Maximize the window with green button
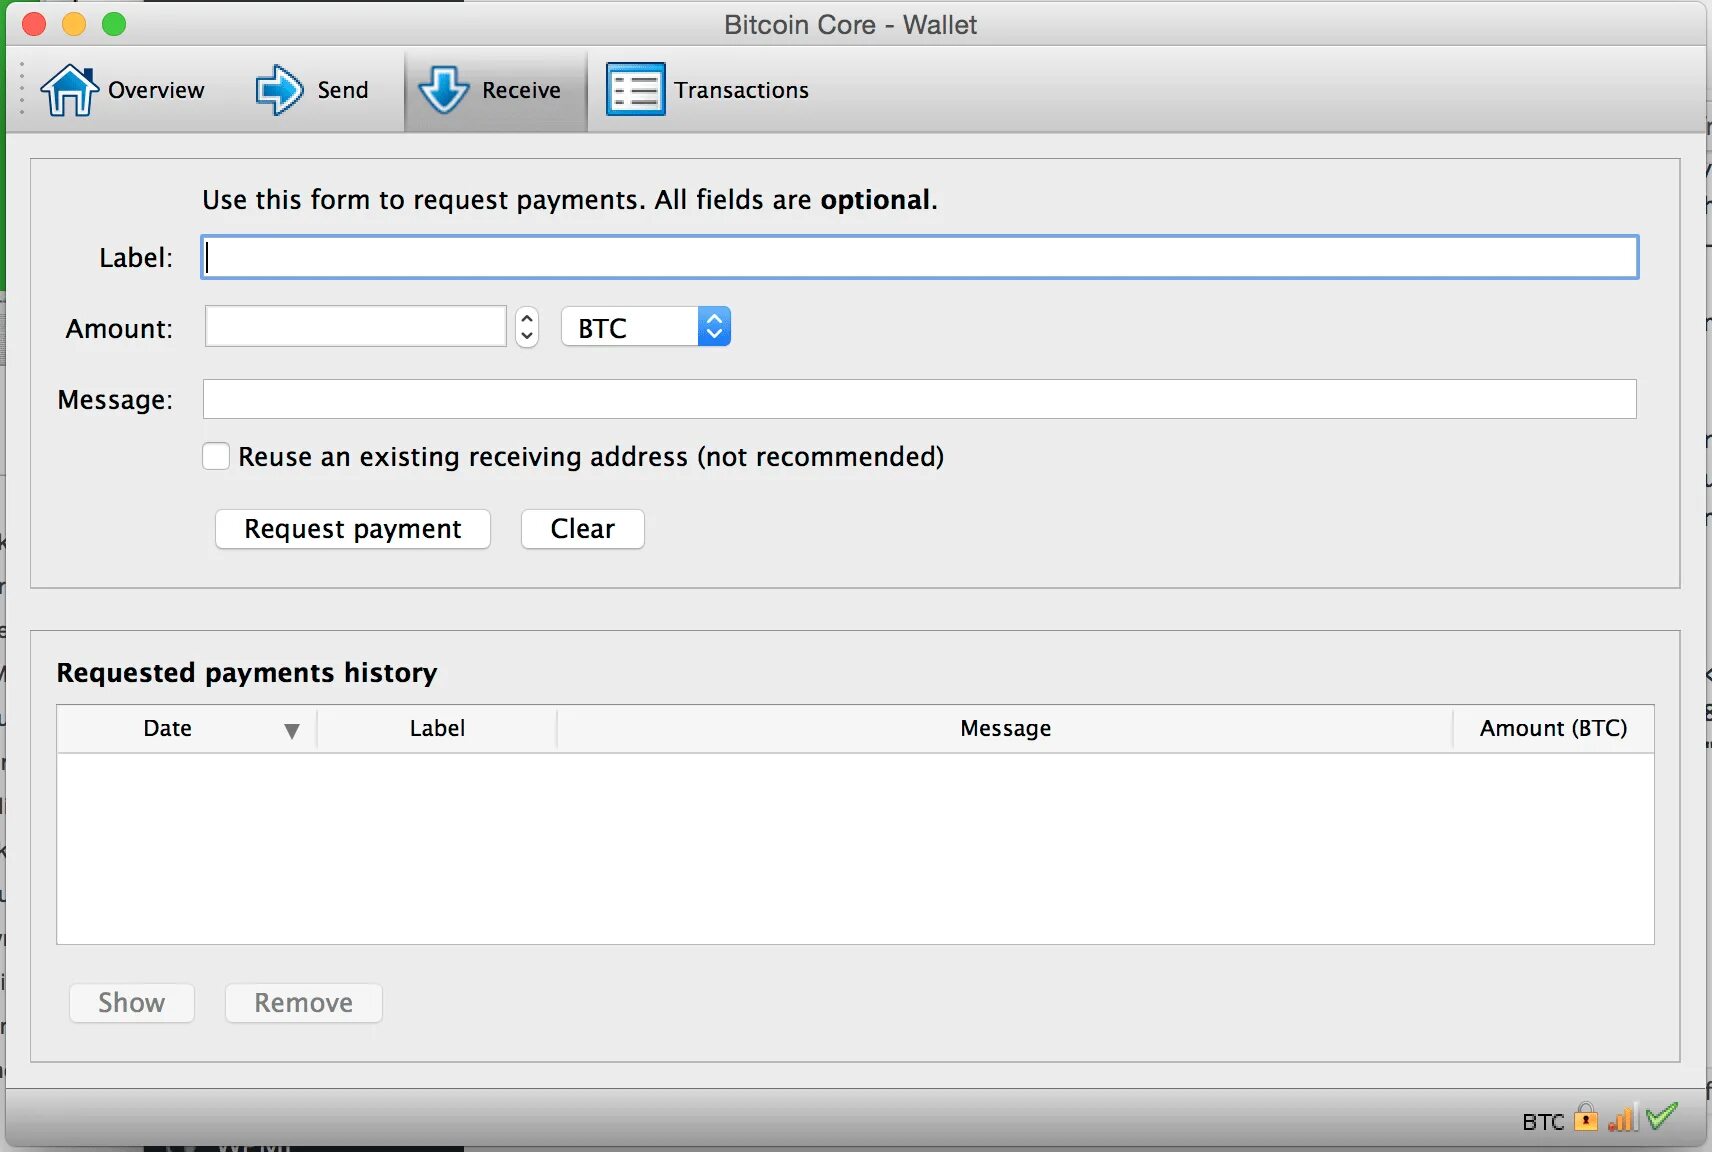The height and width of the screenshot is (1152, 1712). 114,24
